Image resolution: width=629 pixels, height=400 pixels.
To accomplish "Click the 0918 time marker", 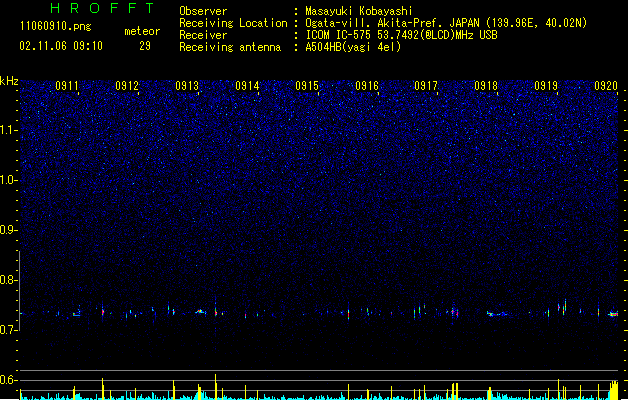I will point(486,86).
